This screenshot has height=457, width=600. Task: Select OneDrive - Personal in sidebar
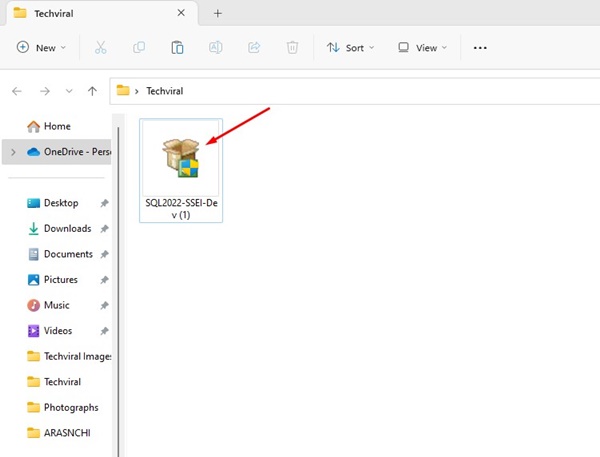point(57,152)
